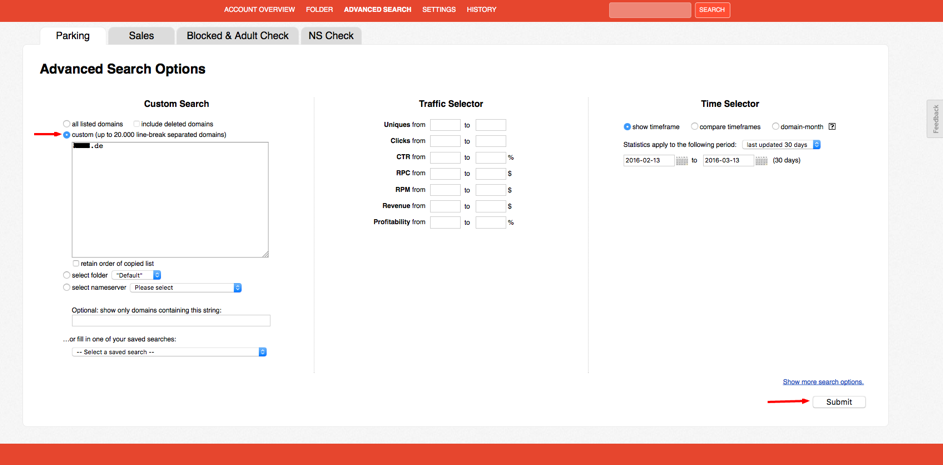Open the 'Default' folder dropdown
The height and width of the screenshot is (465, 943).
137,275
